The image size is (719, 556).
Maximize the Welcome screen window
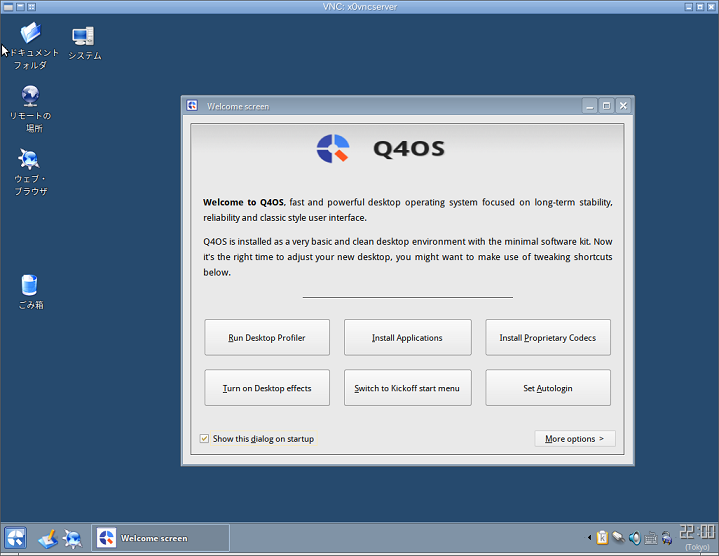pyautogui.click(x=606, y=106)
